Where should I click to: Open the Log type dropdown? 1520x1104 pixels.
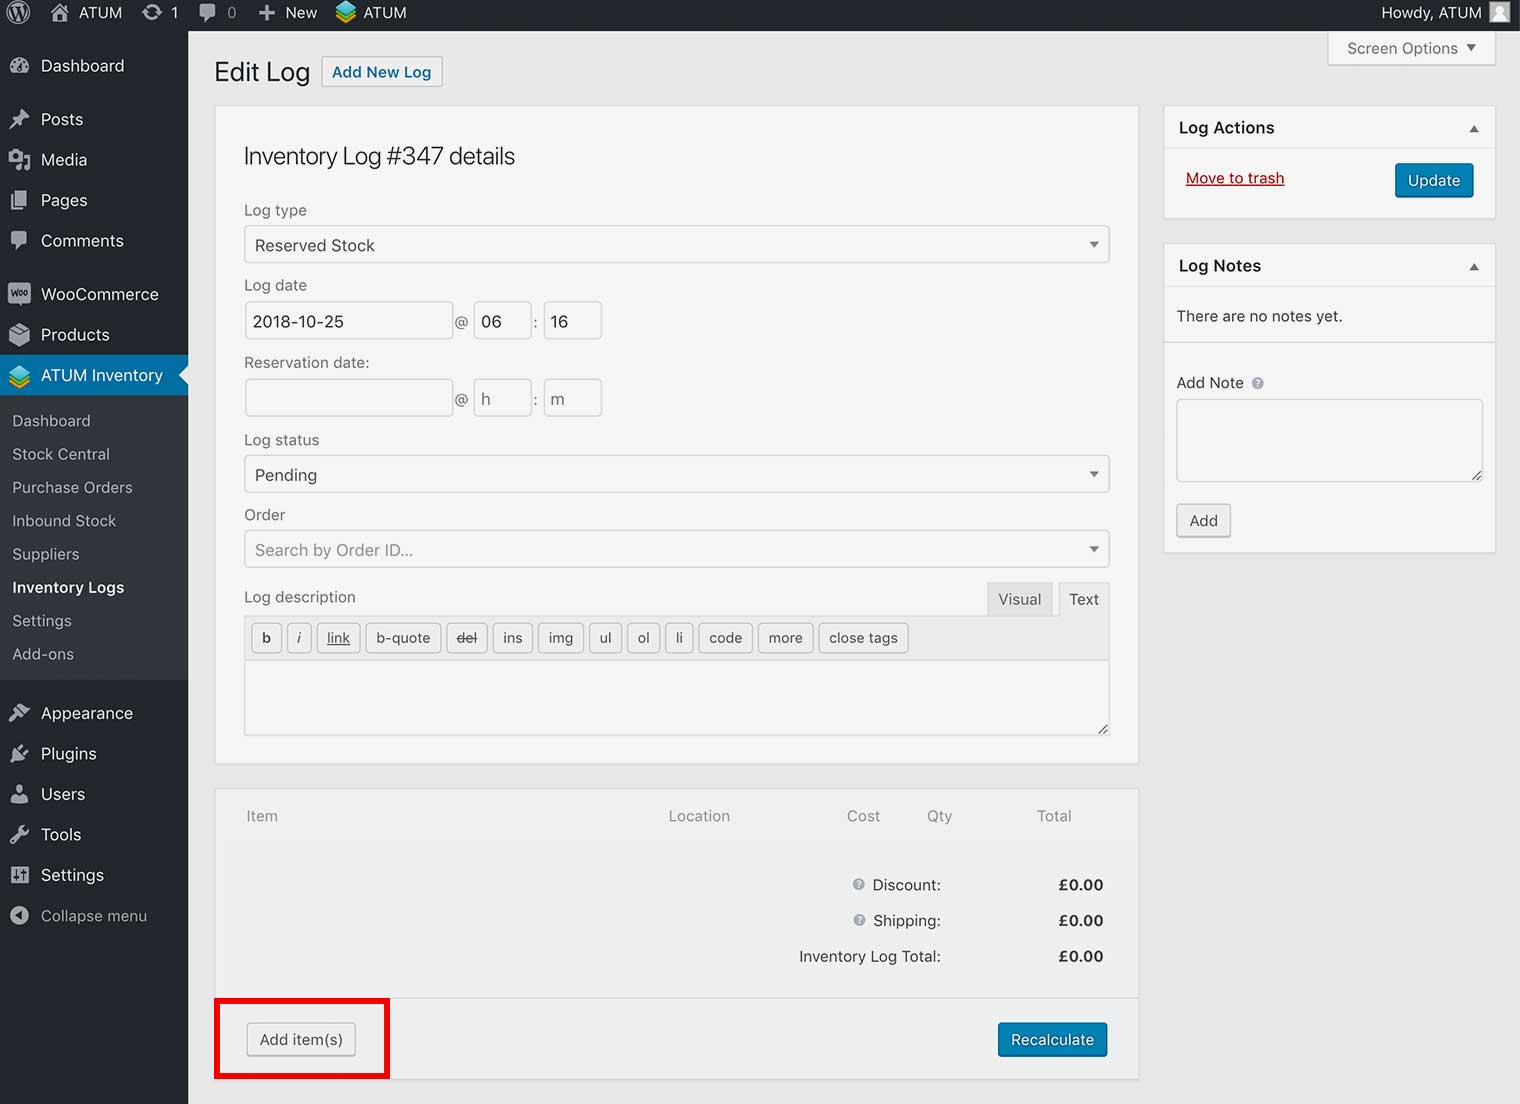coord(676,245)
